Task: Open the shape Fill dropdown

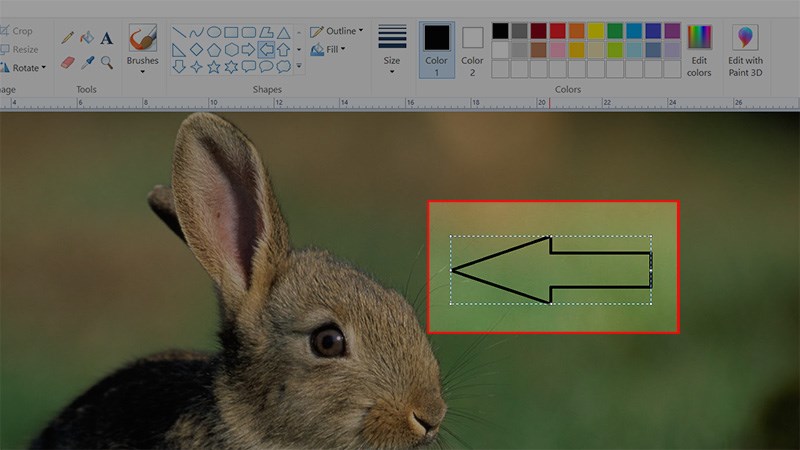Action: tap(328, 49)
